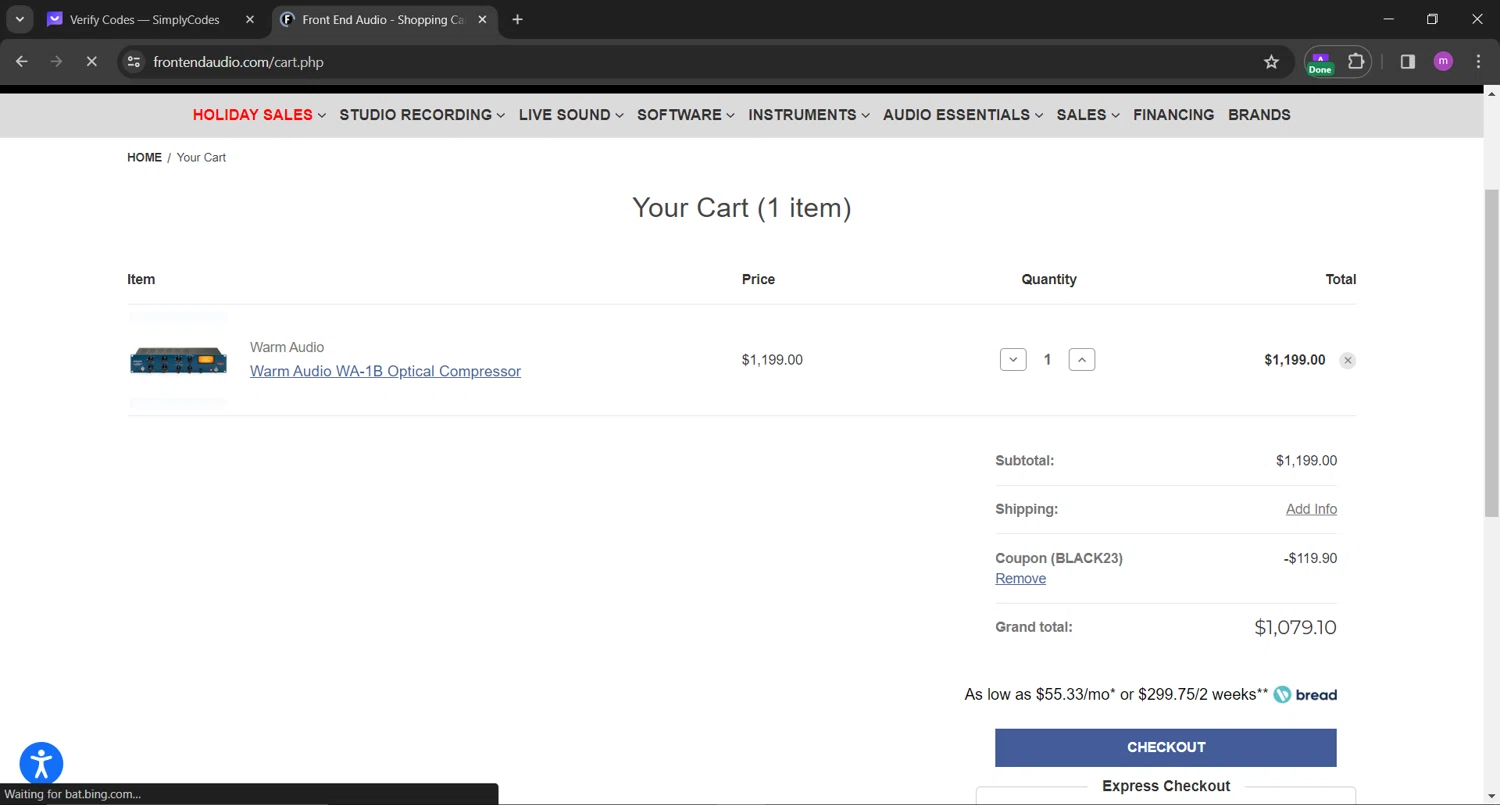Open the Brands page
The width and height of the screenshot is (1500, 805).
(x=1259, y=115)
